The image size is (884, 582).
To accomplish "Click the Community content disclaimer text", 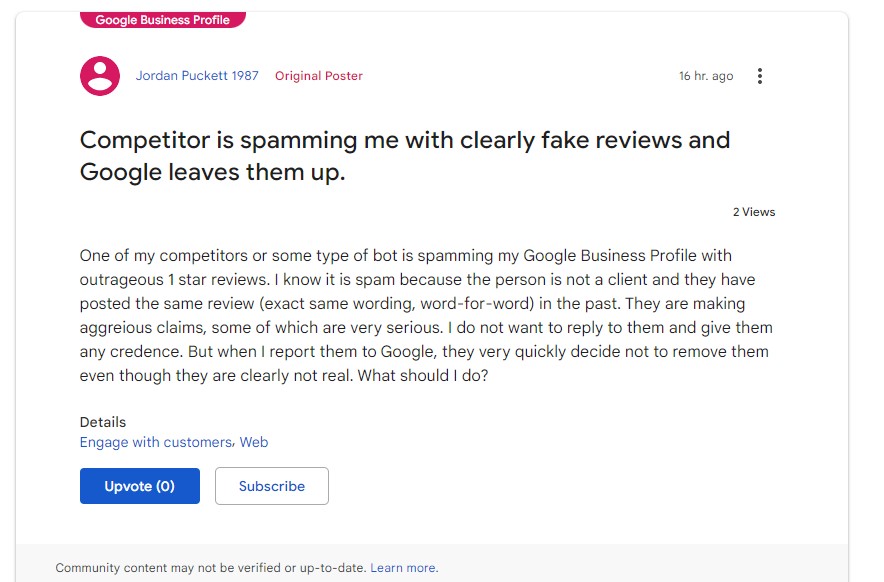I will (210, 568).
